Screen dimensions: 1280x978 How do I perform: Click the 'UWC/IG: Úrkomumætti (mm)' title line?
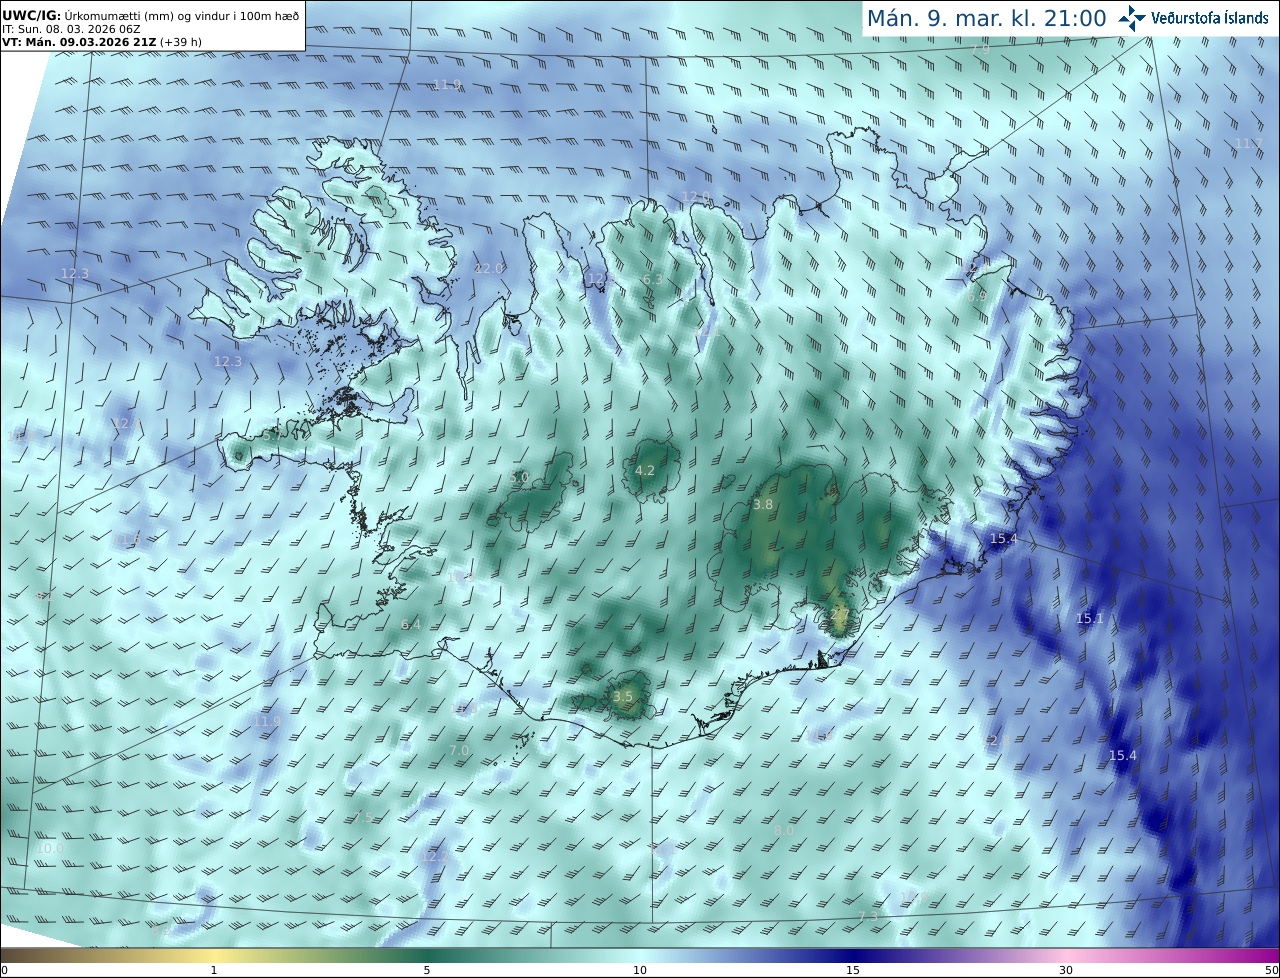click(x=149, y=15)
